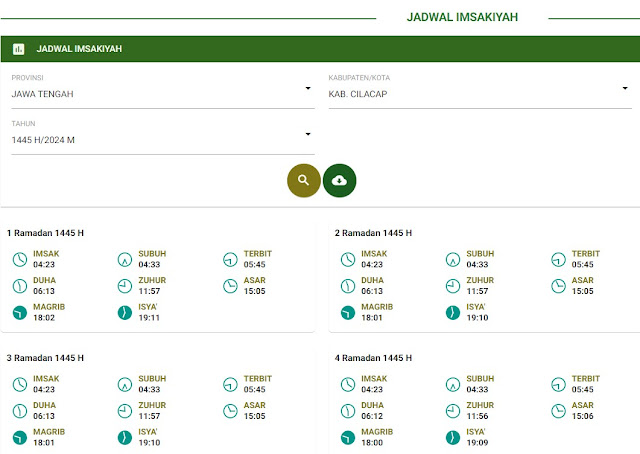Screen dimensions: 640x454
Task: Click Subuh clock icon for 1 Ramadan
Action: point(125,259)
